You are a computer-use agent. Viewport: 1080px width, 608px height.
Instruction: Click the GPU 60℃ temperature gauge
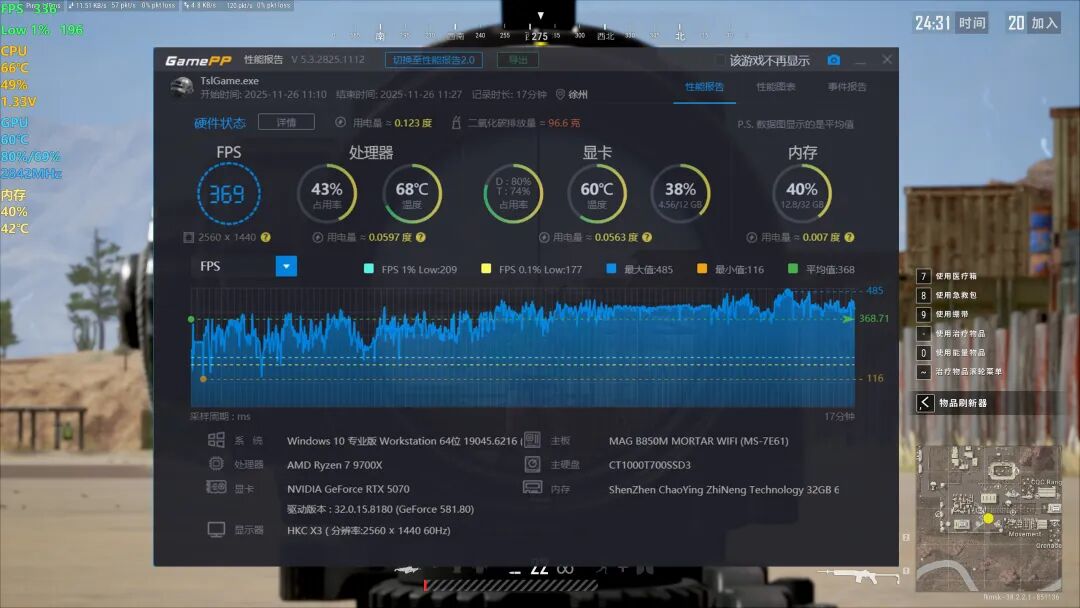tap(596, 193)
